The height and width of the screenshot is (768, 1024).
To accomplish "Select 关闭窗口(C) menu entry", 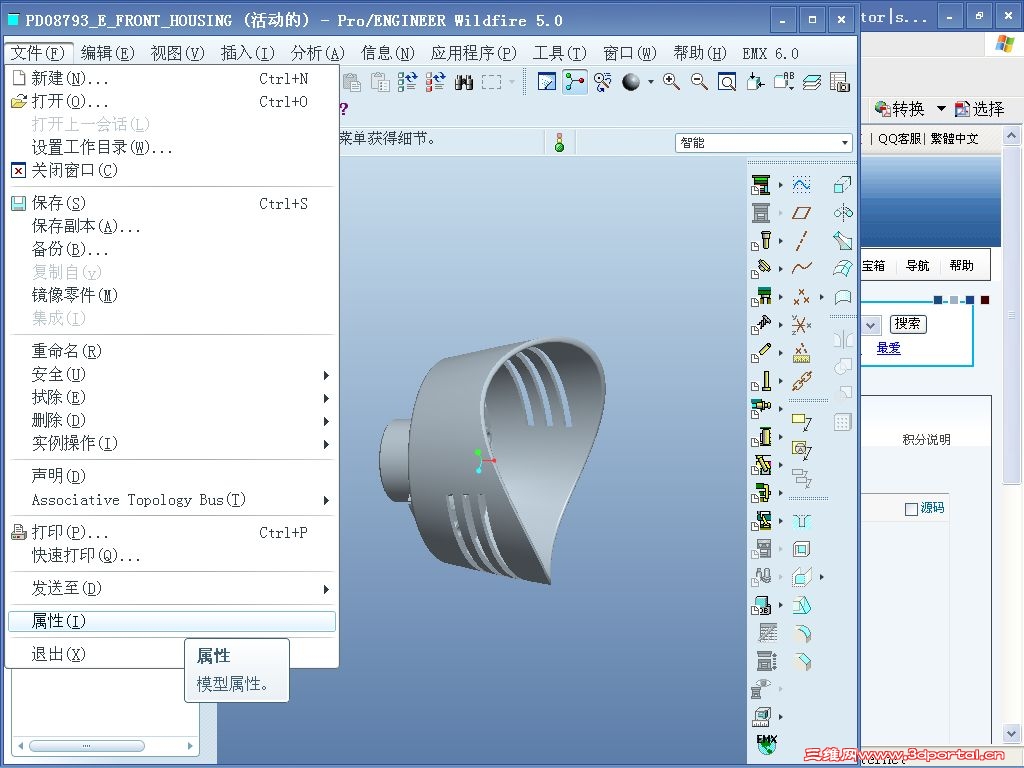I will pos(172,170).
